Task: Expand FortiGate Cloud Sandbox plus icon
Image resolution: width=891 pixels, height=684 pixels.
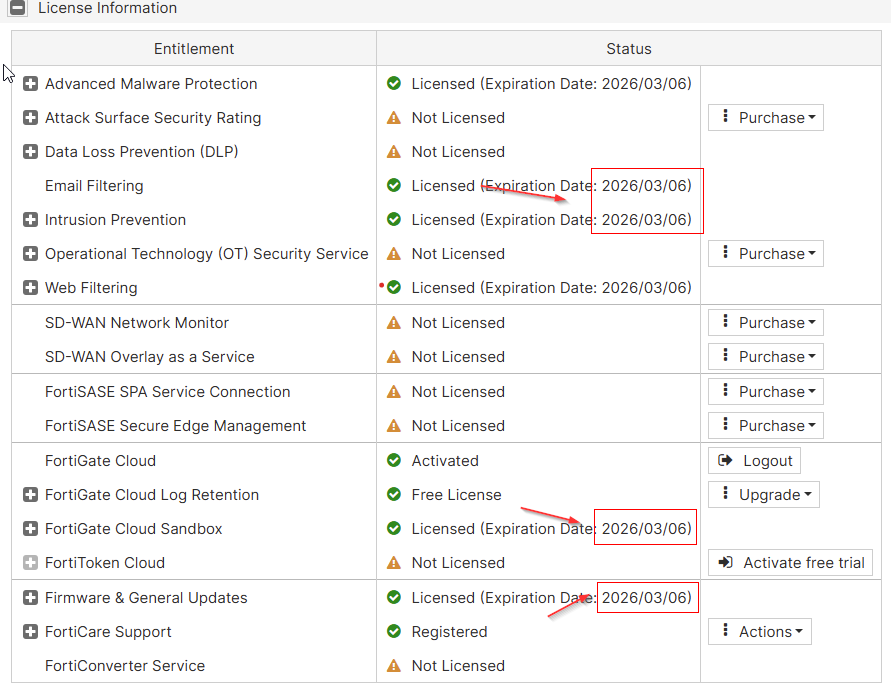Action: tap(30, 529)
